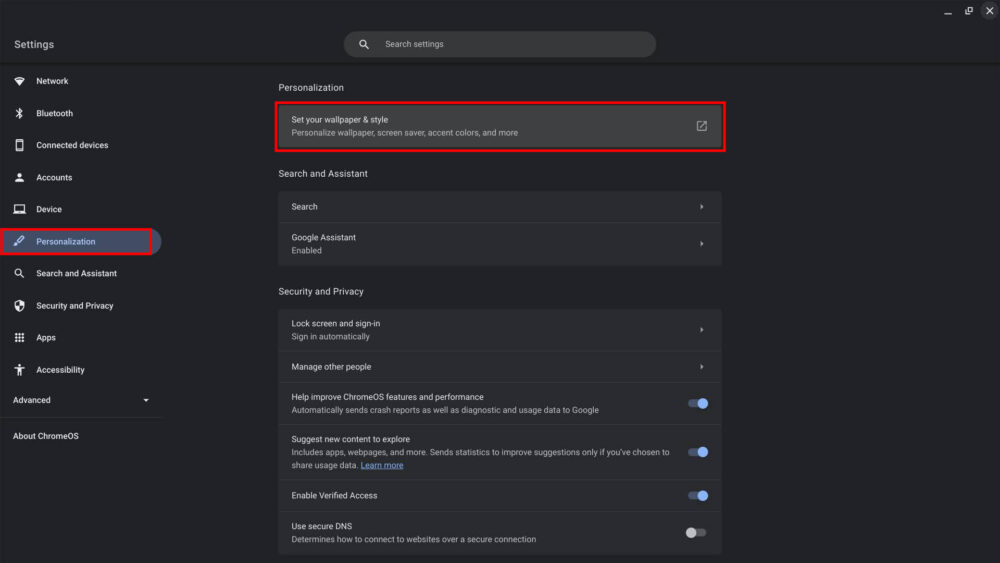Expand the Advanced settings section

pos(146,400)
